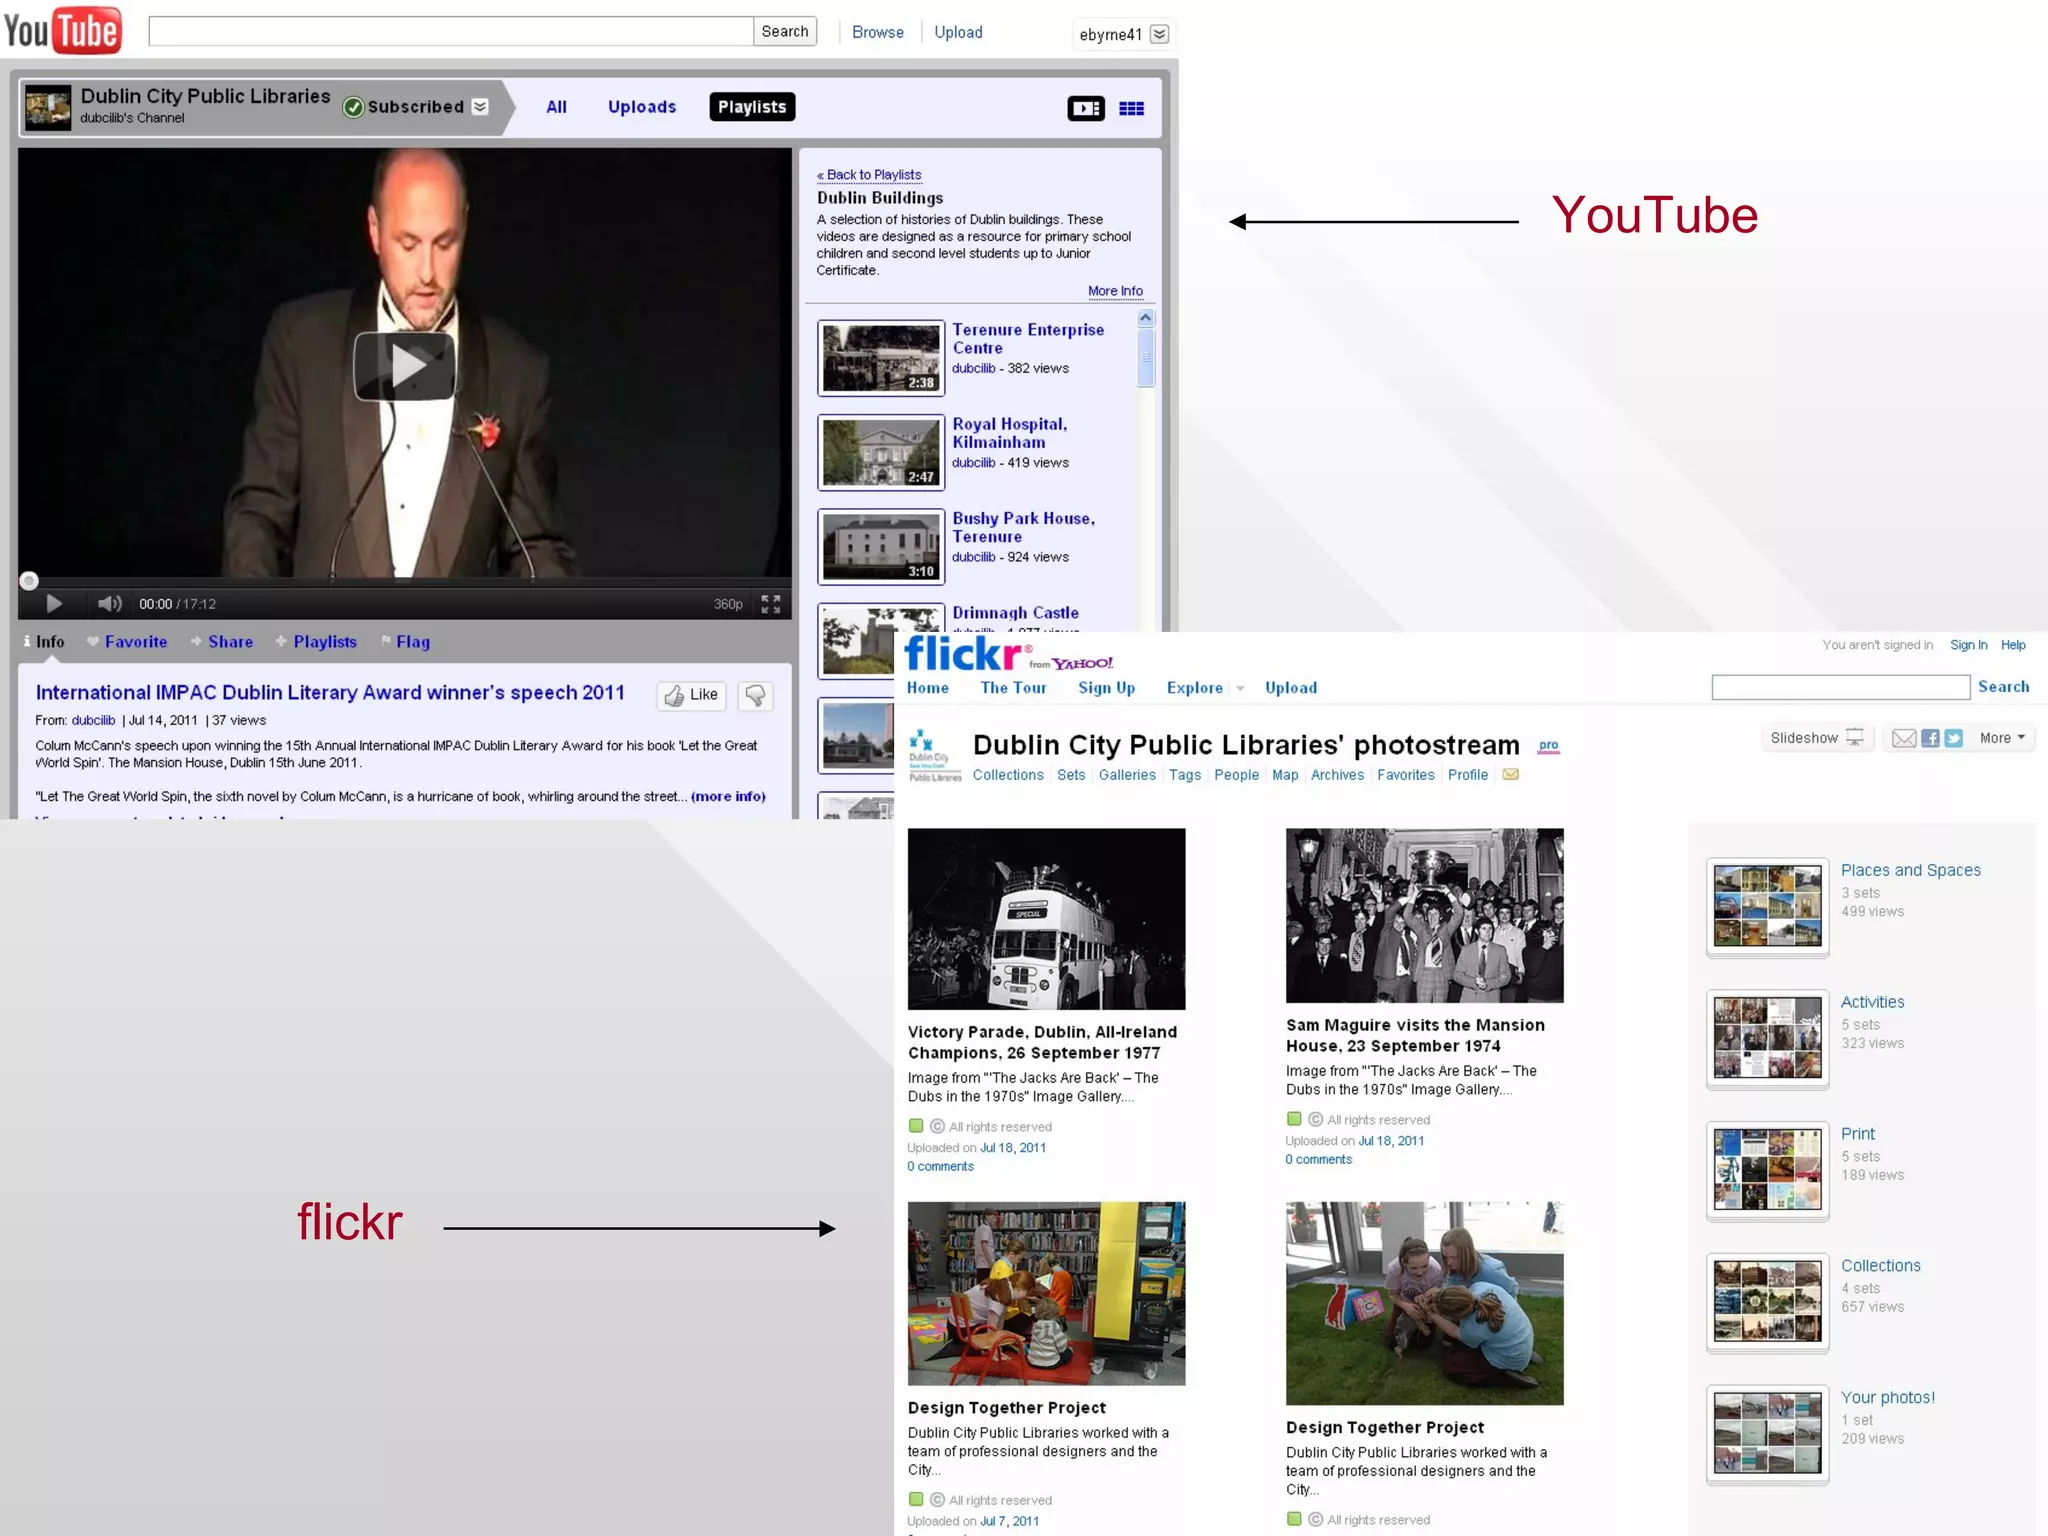
Task: Click the Dublin City Public Libraries channel avatar
Action: [x=48, y=108]
